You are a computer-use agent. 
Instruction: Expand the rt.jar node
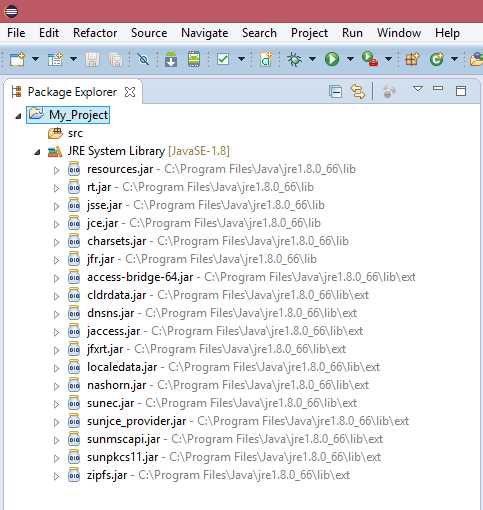point(56,188)
